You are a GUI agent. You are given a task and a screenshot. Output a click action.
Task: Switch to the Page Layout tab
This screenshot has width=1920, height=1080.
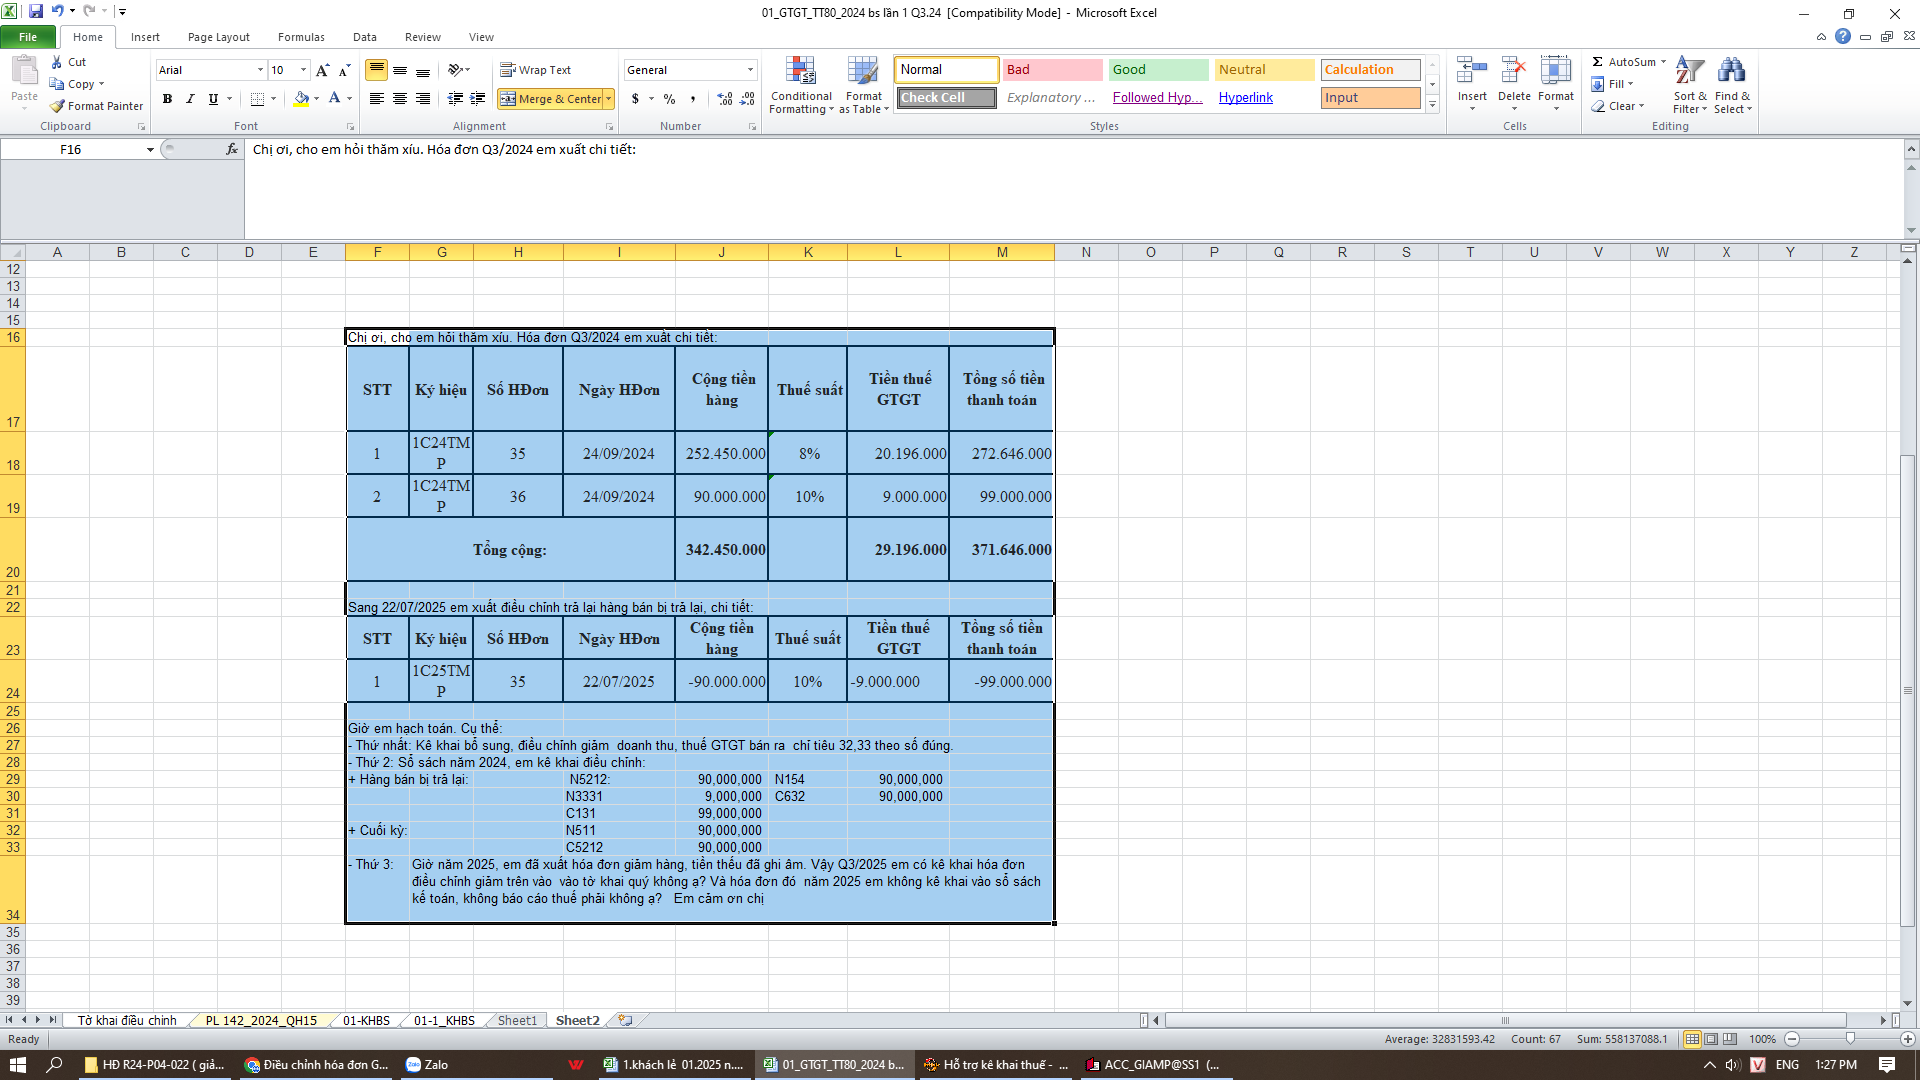219,37
